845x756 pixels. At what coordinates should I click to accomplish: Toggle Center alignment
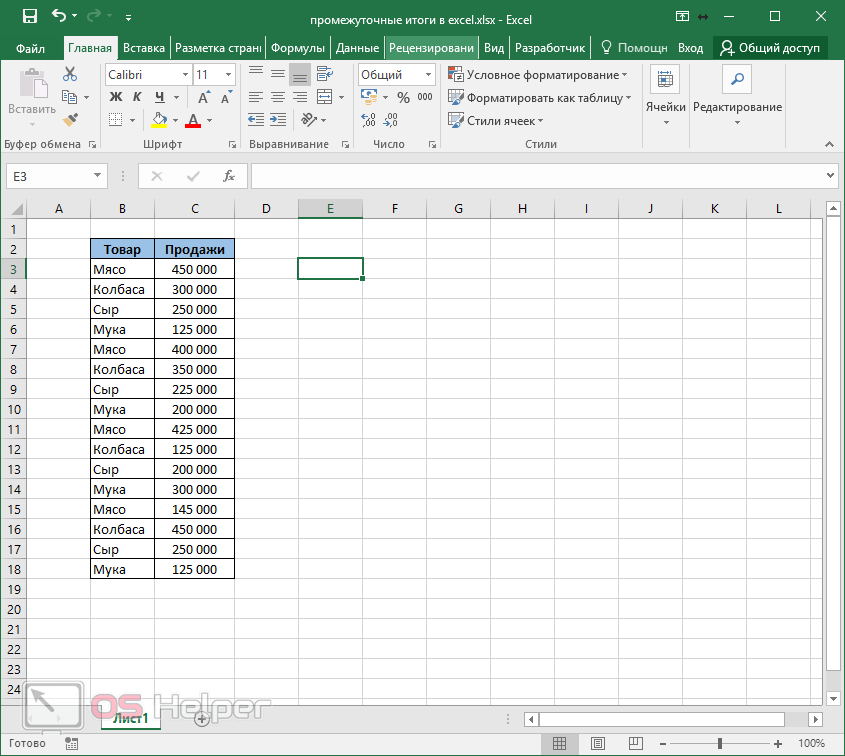278,97
